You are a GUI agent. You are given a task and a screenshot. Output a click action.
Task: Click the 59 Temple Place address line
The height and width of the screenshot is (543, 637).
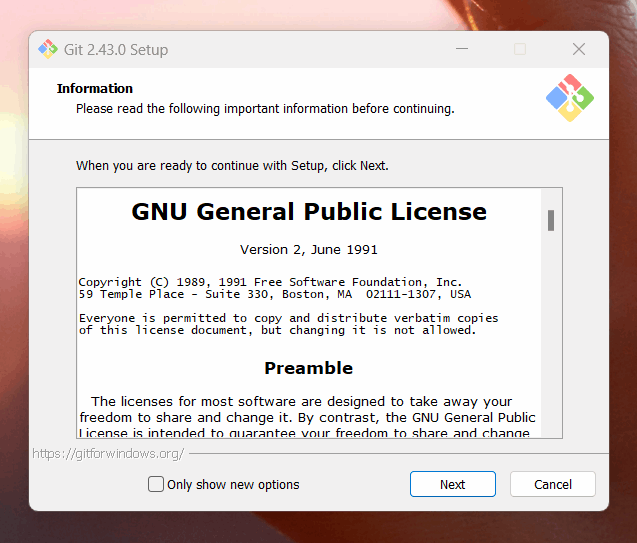tap(275, 294)
